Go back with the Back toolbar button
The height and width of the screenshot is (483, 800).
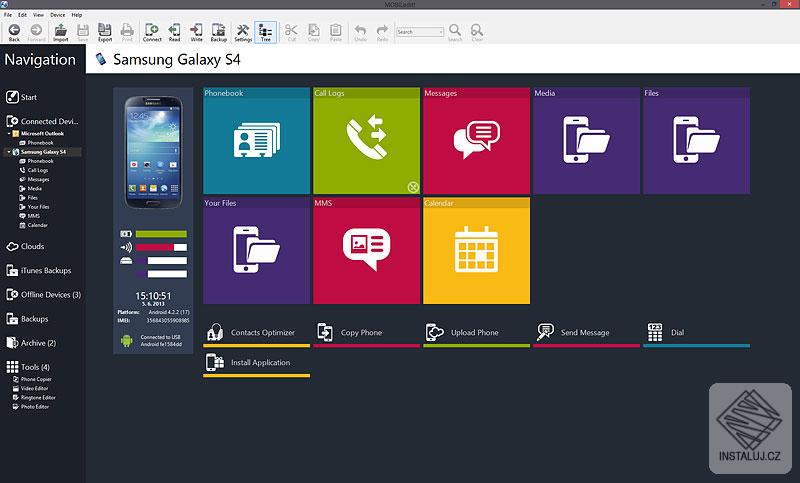(14, 32)
